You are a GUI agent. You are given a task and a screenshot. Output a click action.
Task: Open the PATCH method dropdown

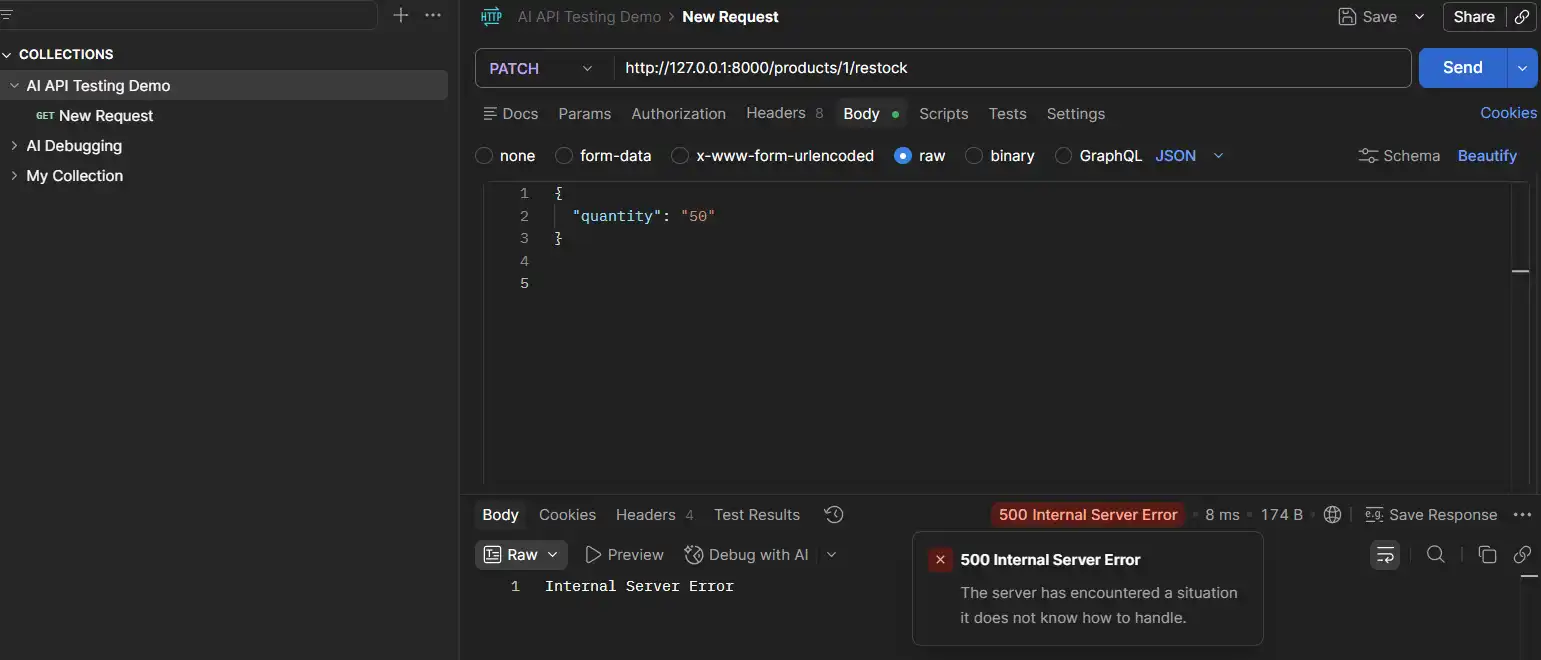(539, 68)
